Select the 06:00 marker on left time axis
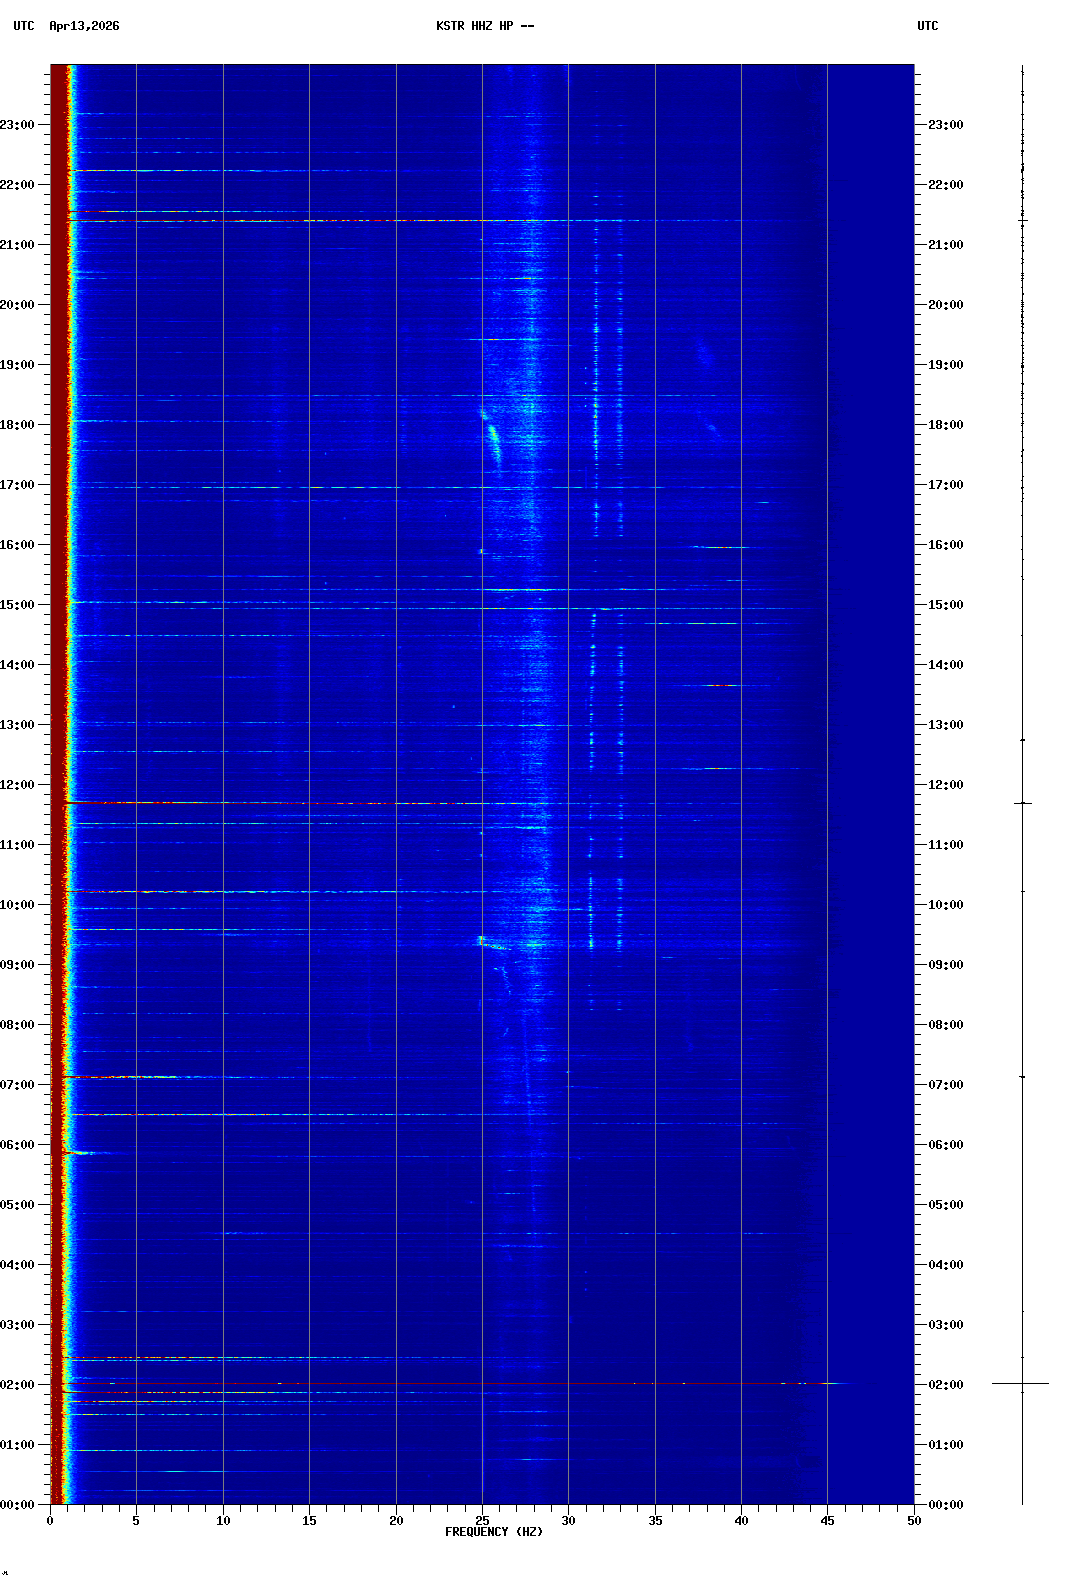The image size is (1066, 1584). [18, 1145]
